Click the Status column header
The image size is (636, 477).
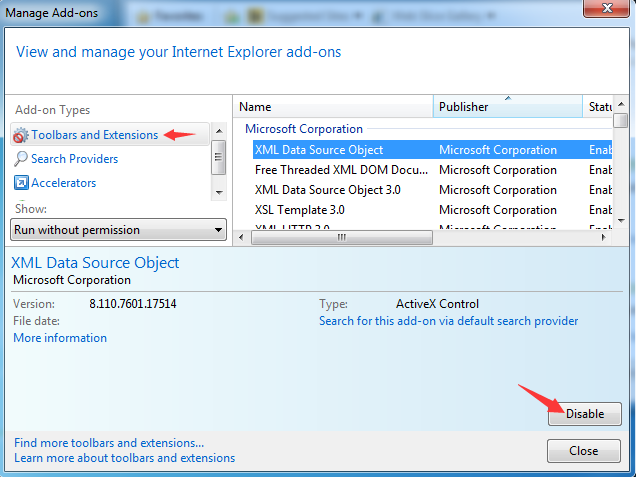598,107
